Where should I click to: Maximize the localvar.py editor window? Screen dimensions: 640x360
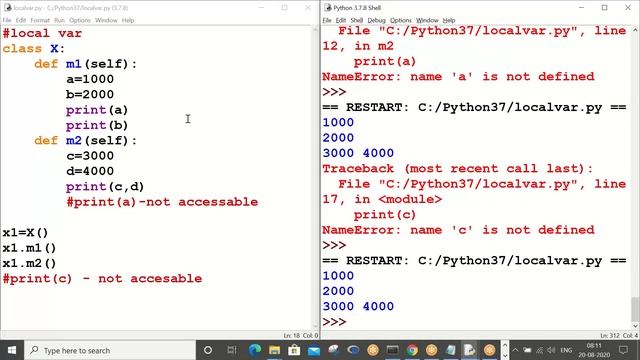284,8
